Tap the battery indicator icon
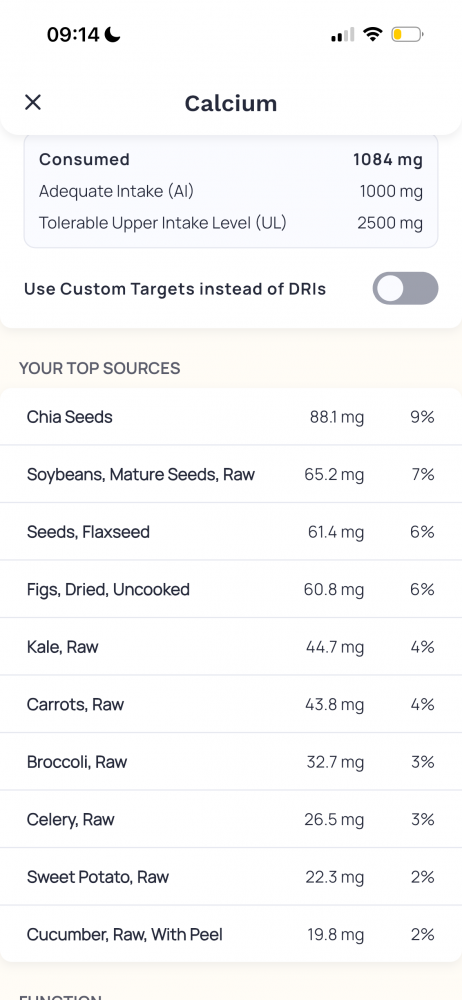This screenshot has height=1000, width=462. coord(407,34)
